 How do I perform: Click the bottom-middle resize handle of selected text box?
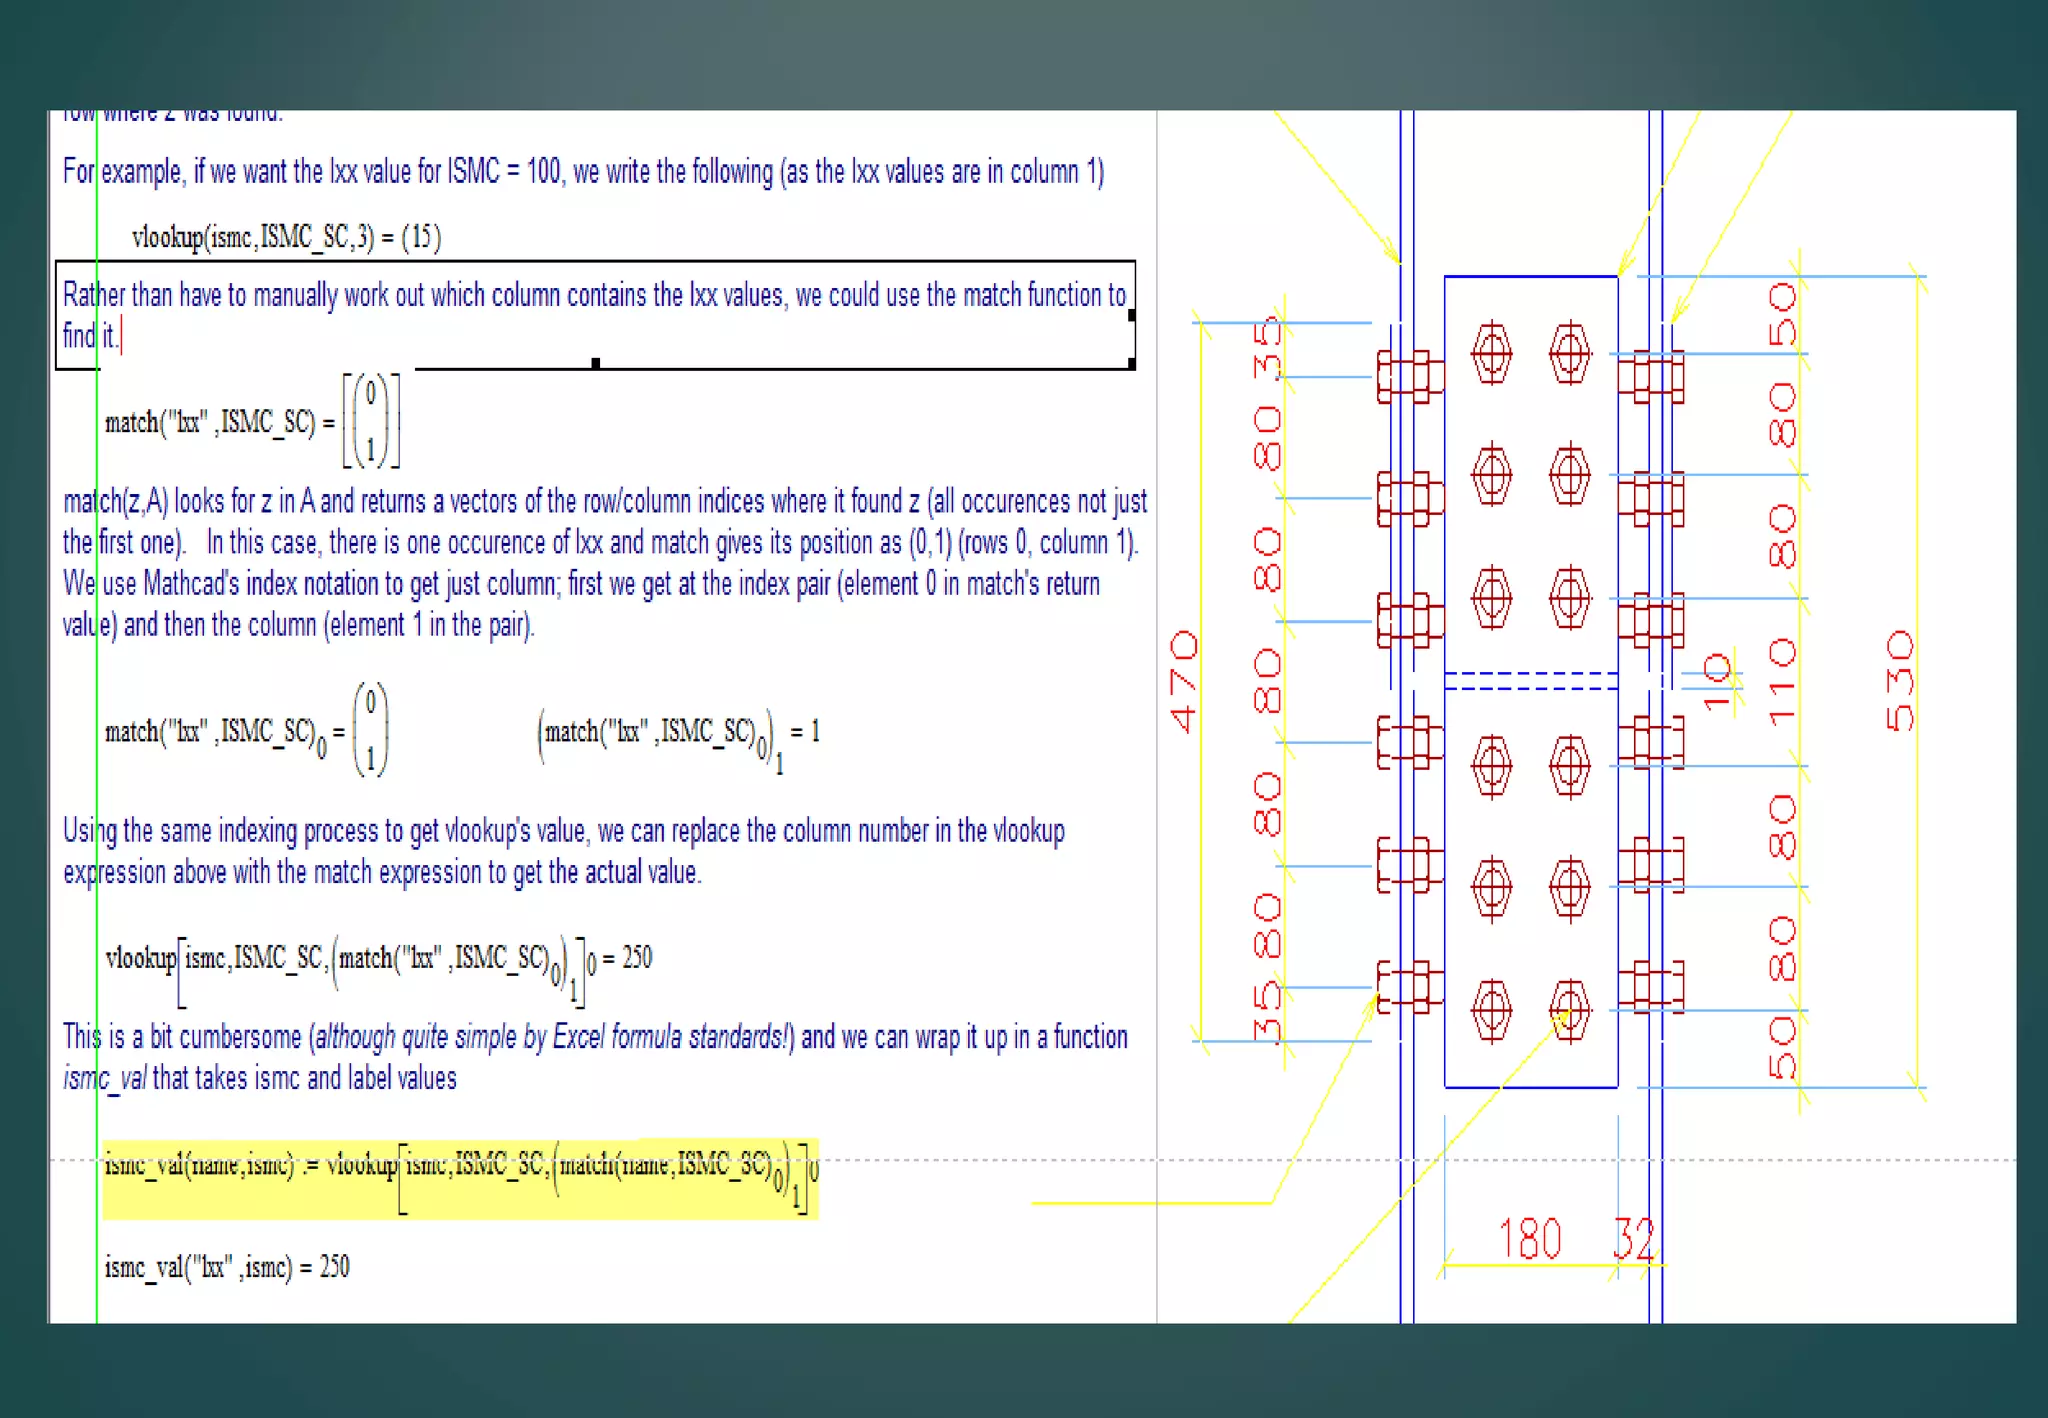(596, 363)
